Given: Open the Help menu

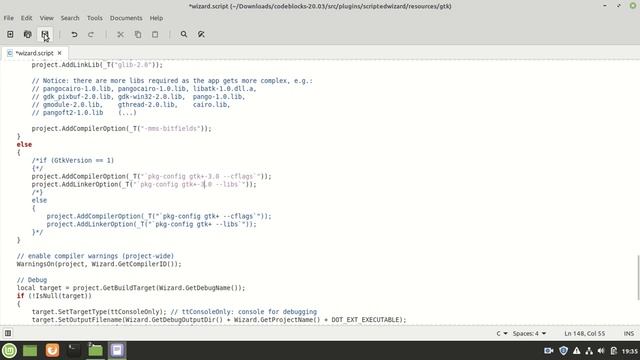Looking at the screenshot, I should (156, 18).
